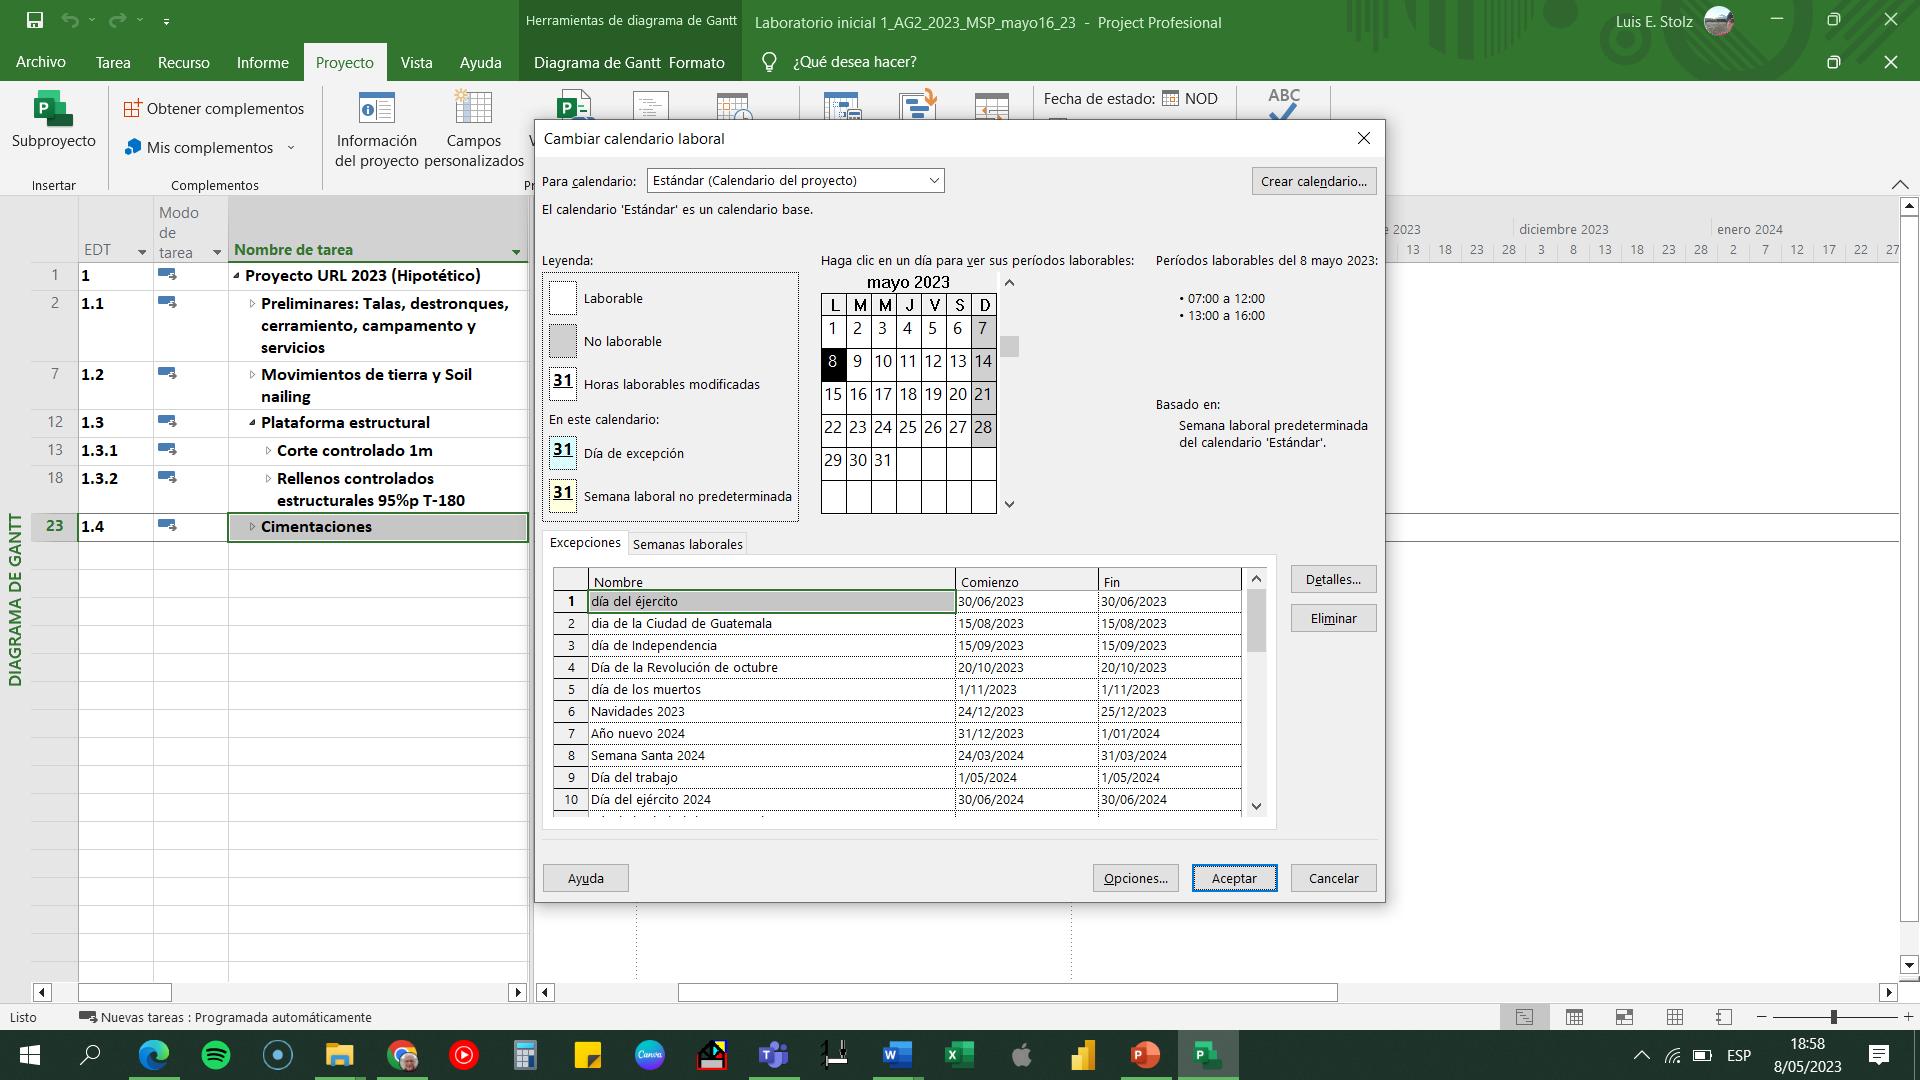Screen dimensions: 1920x1080
Task: Collapse the Plataforma estructural task
Action: click(252, 423)
